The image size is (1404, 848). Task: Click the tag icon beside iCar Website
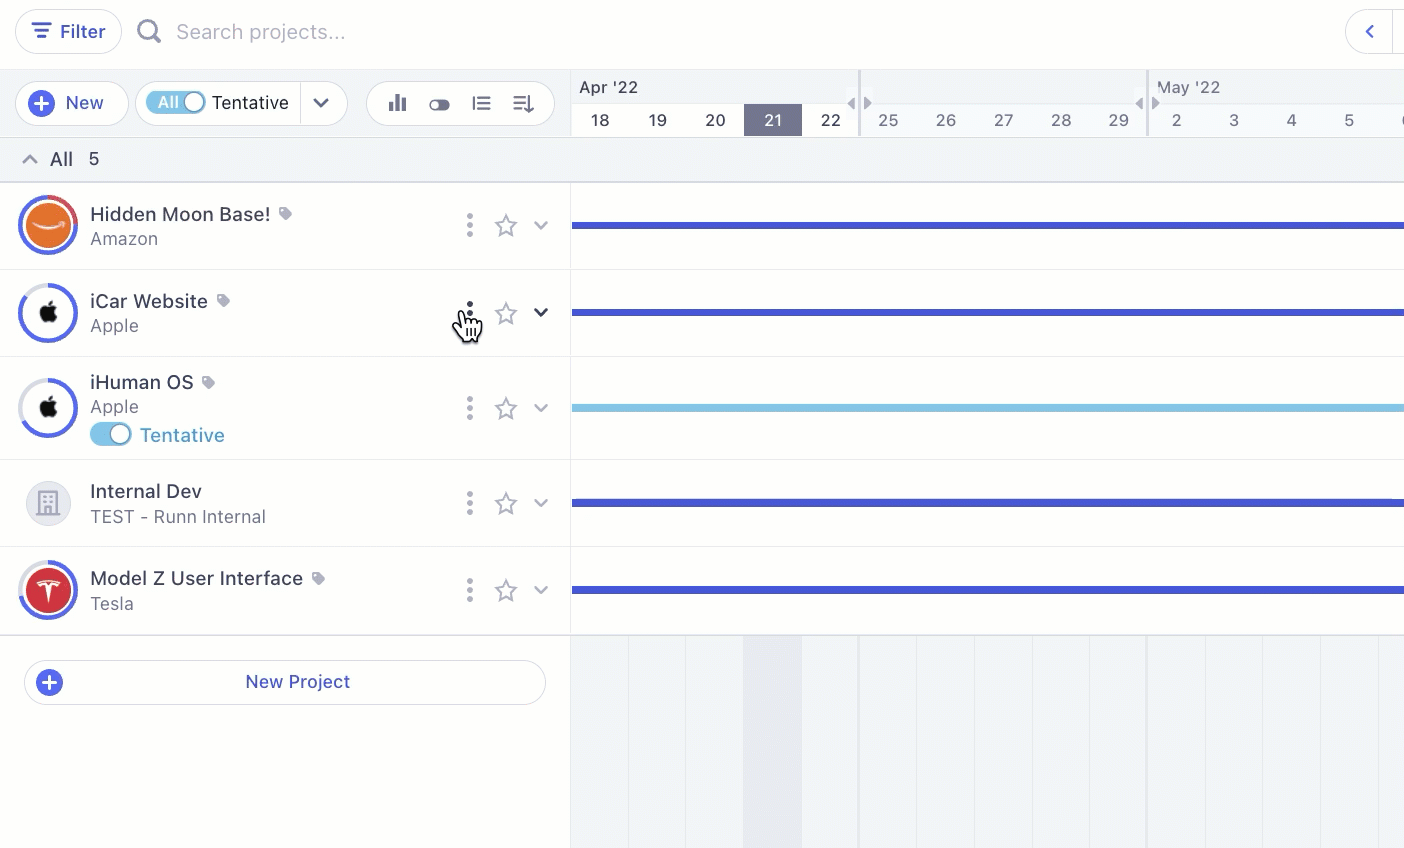224,301
